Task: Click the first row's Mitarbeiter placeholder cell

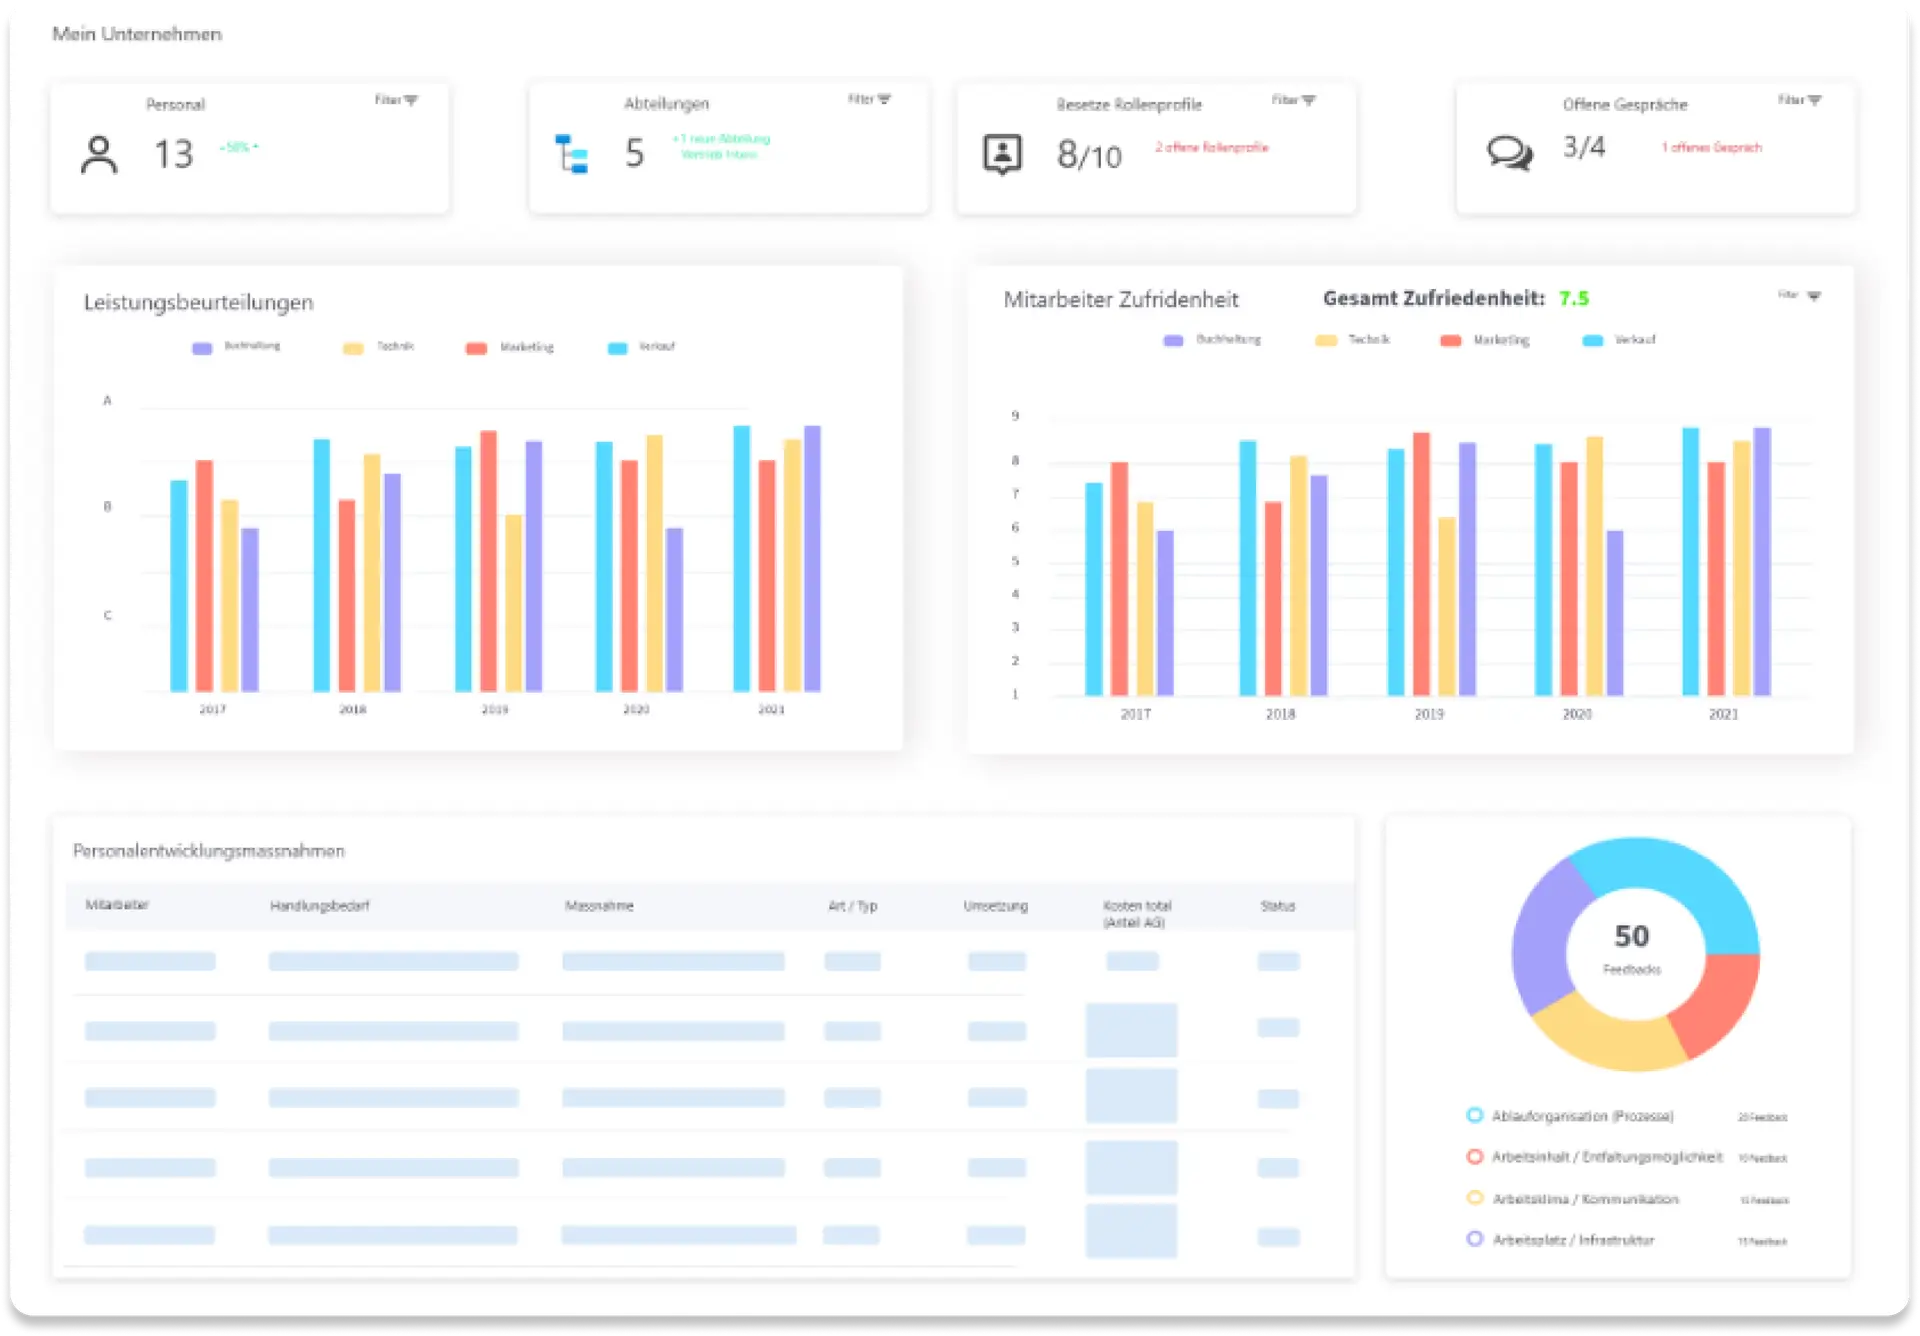Action: (x=150, y=961)
